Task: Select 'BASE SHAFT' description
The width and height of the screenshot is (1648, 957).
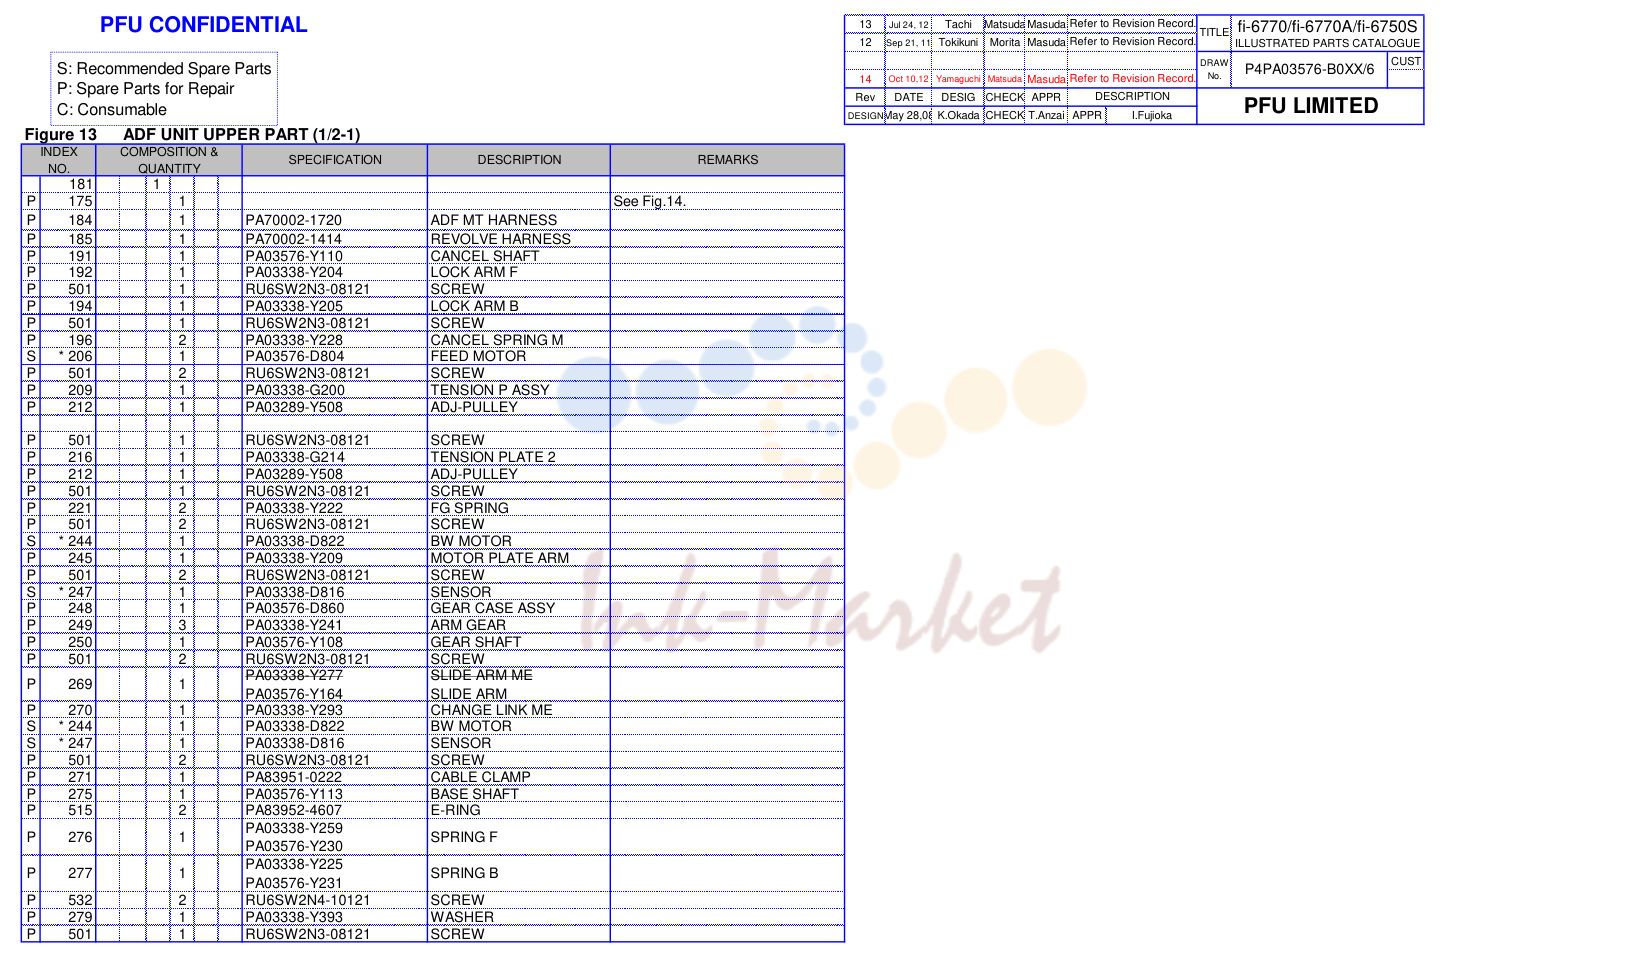Action: [x=475, y=794]
